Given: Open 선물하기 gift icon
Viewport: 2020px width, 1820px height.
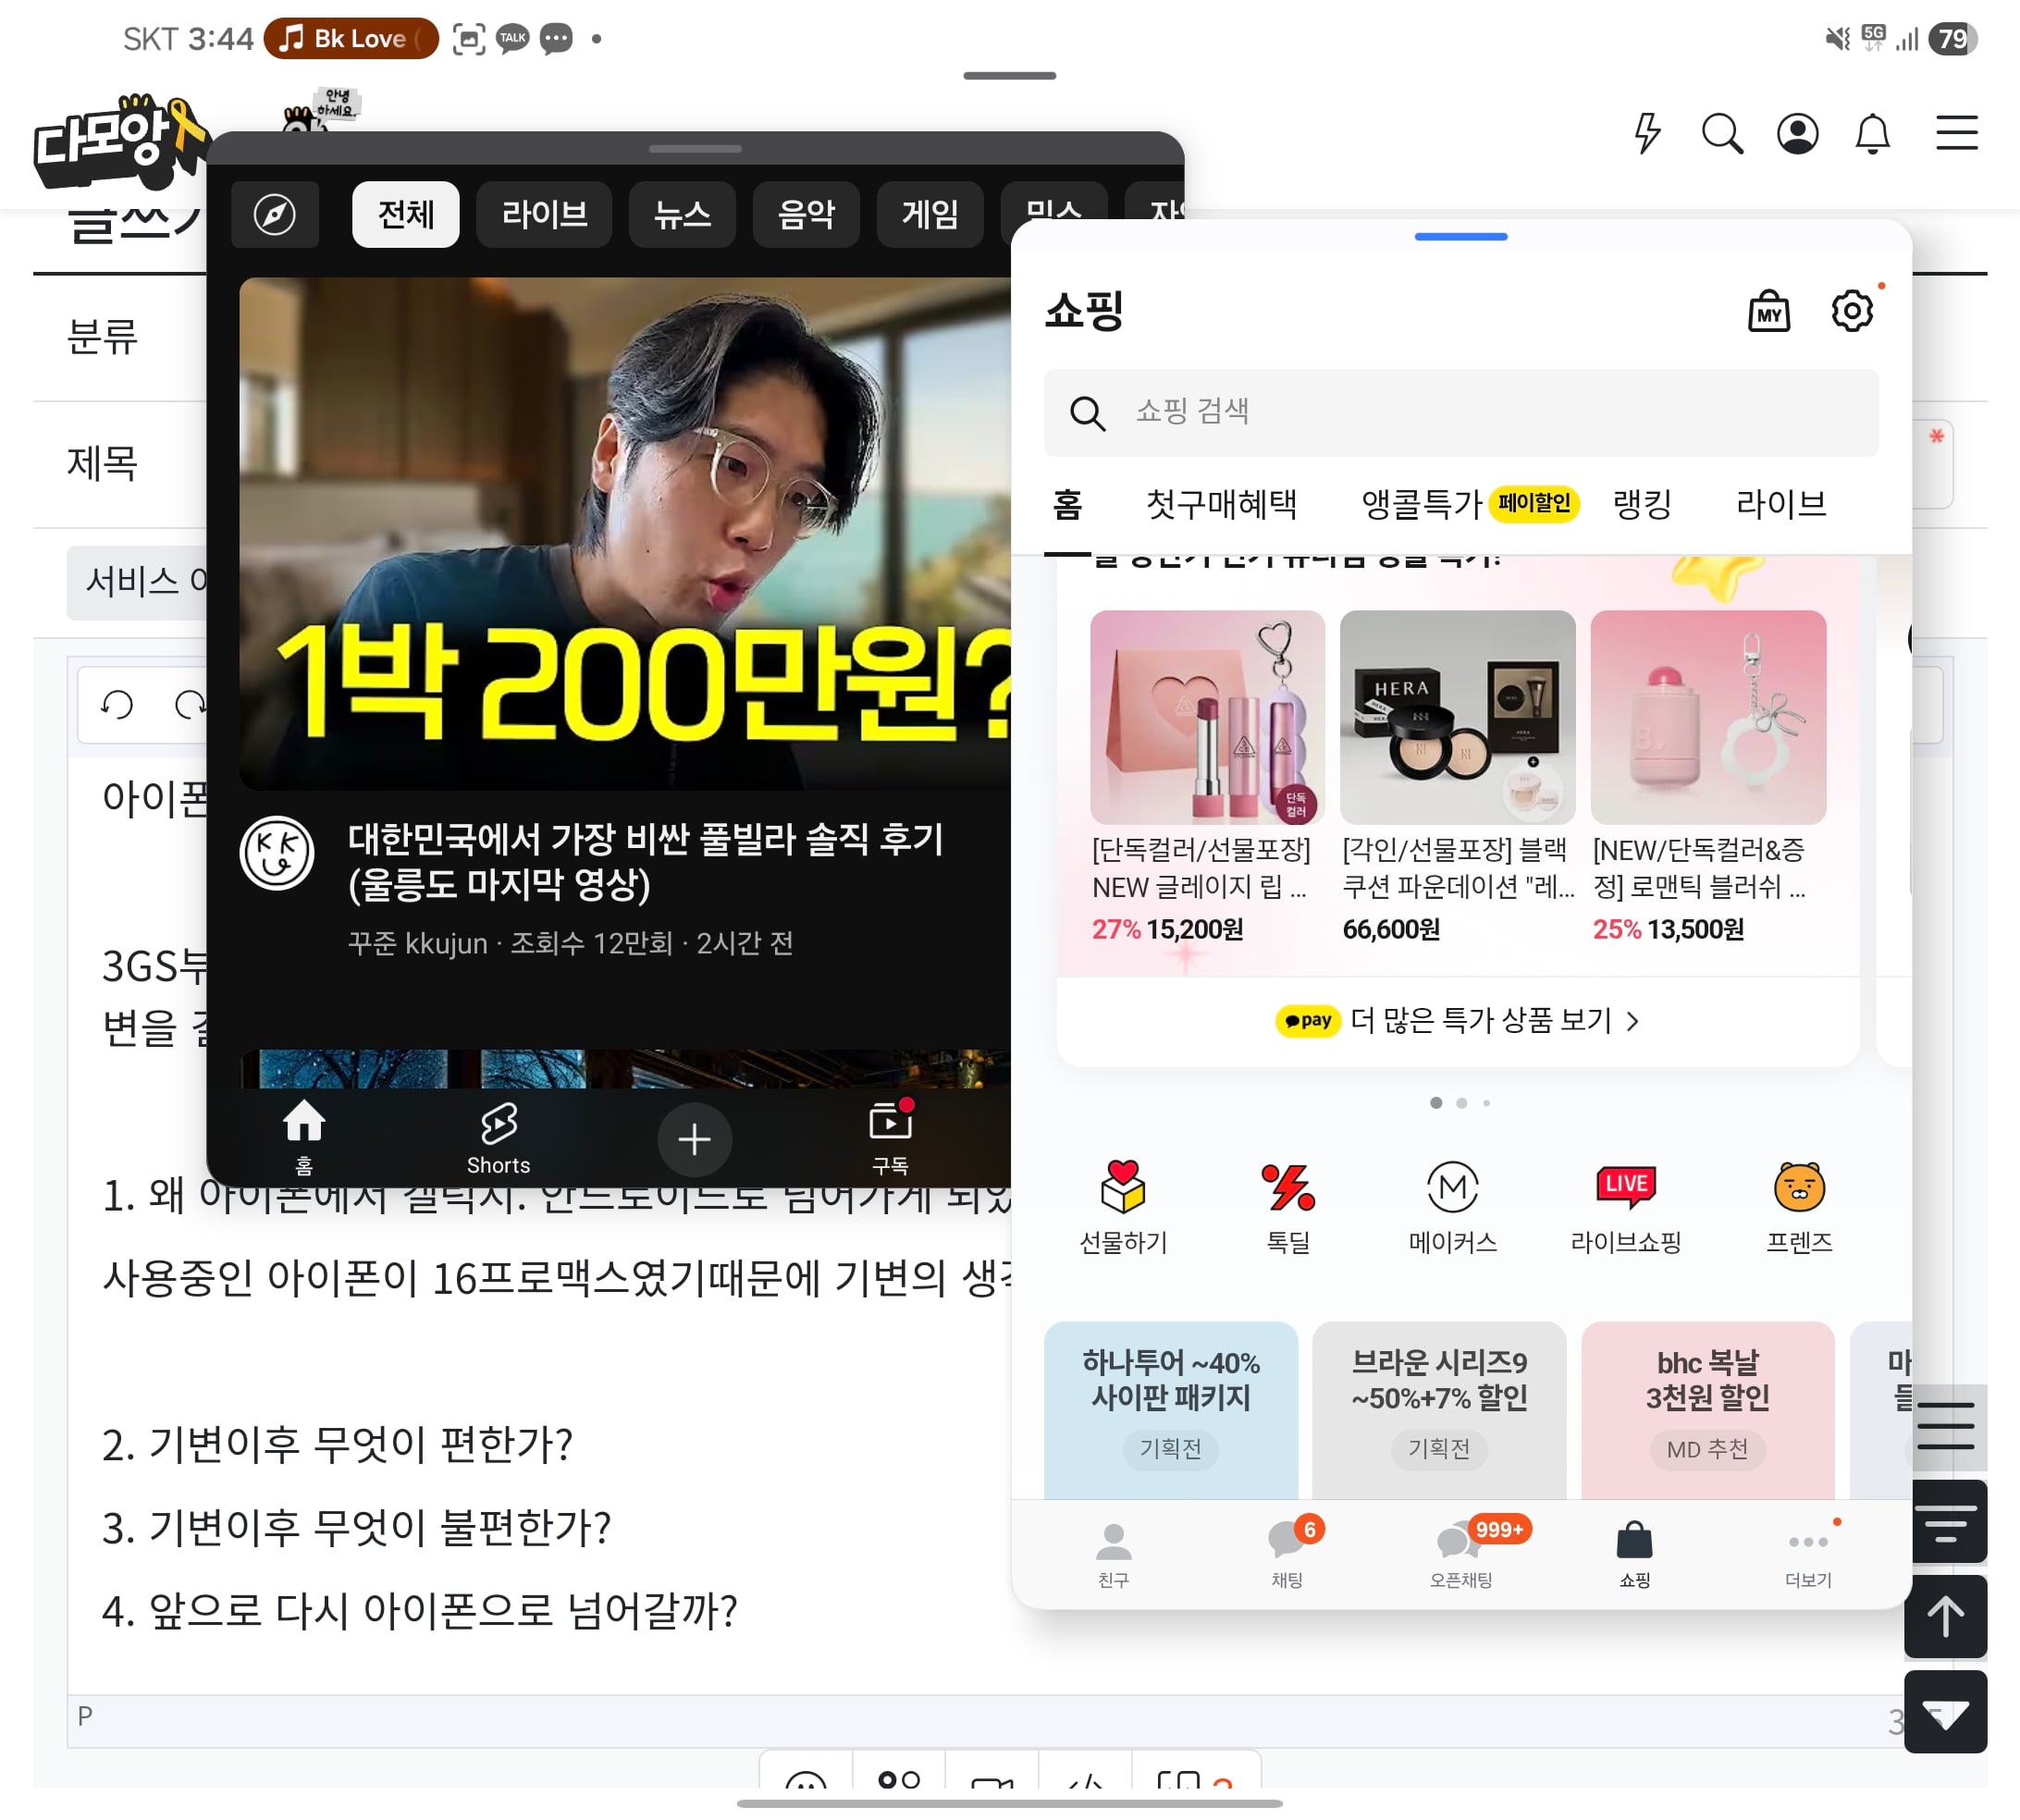Looking at the screenshot, I should click(x=1123, y=1206).
